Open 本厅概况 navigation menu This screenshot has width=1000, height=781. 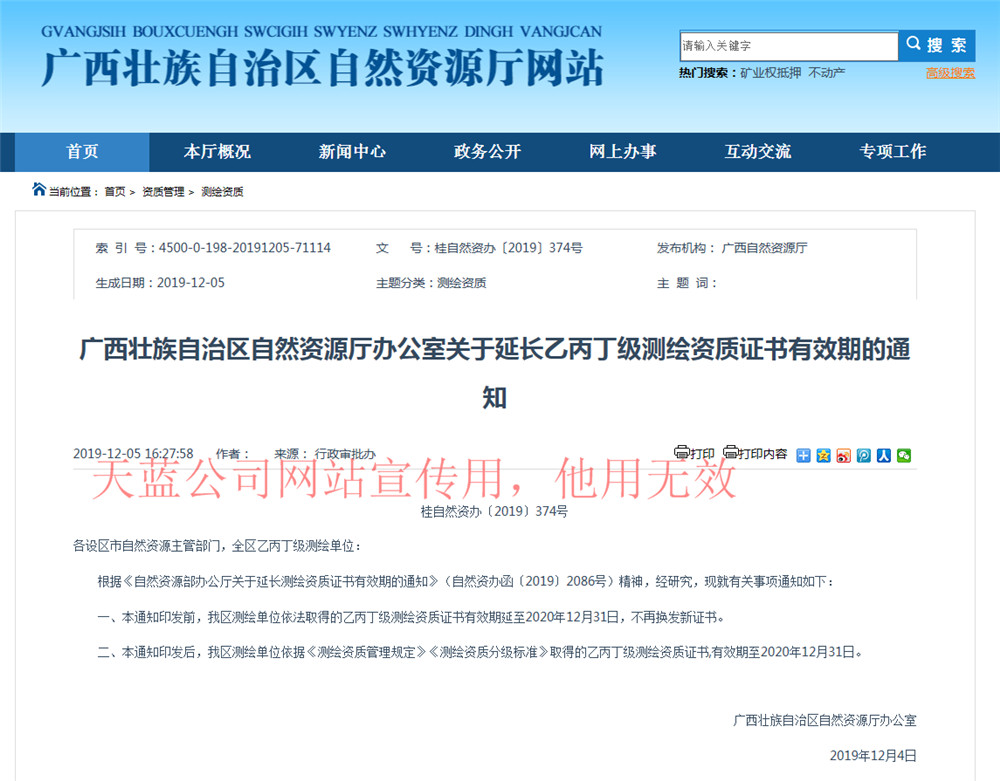click(217, 152)
